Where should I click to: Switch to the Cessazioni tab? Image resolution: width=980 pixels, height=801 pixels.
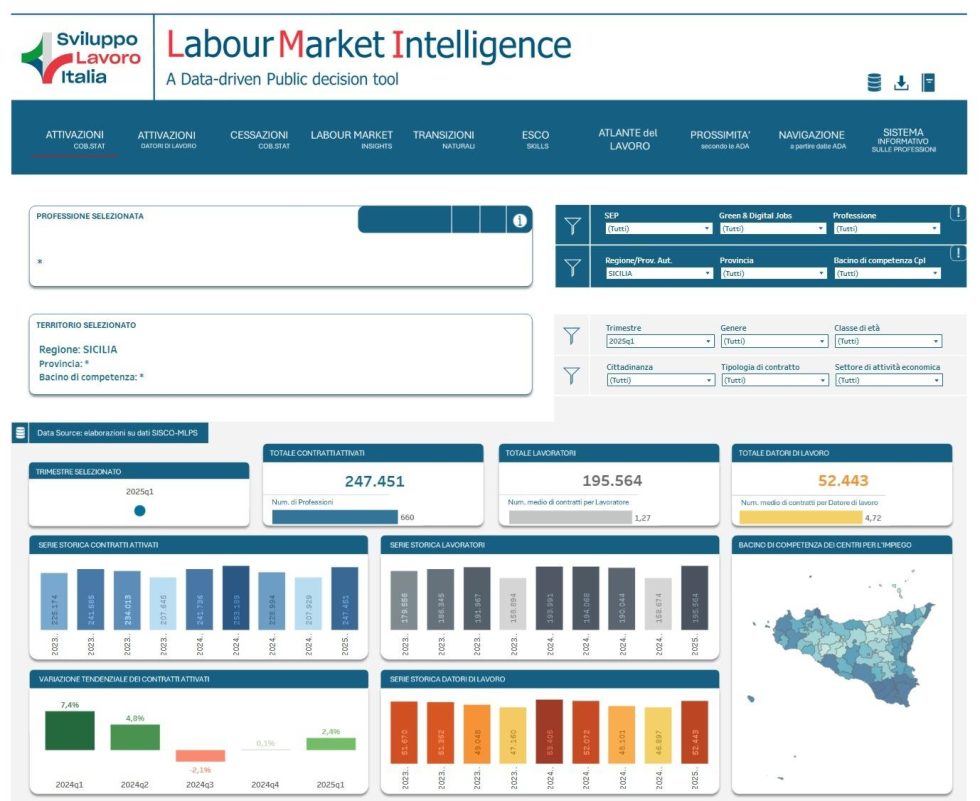259,139
